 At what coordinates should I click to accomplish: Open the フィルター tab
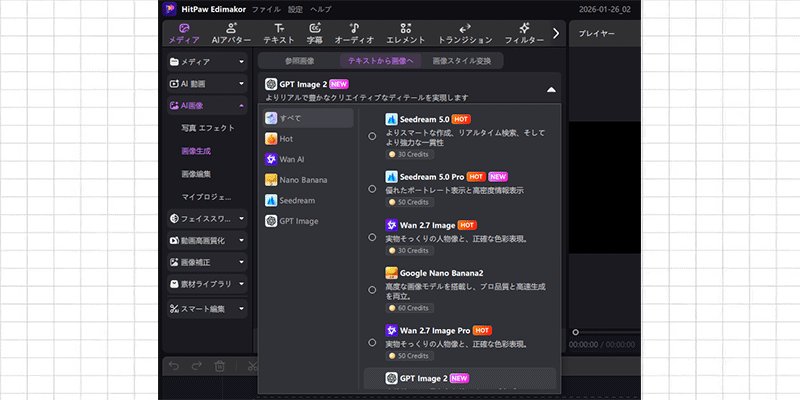tap(524, 34)
